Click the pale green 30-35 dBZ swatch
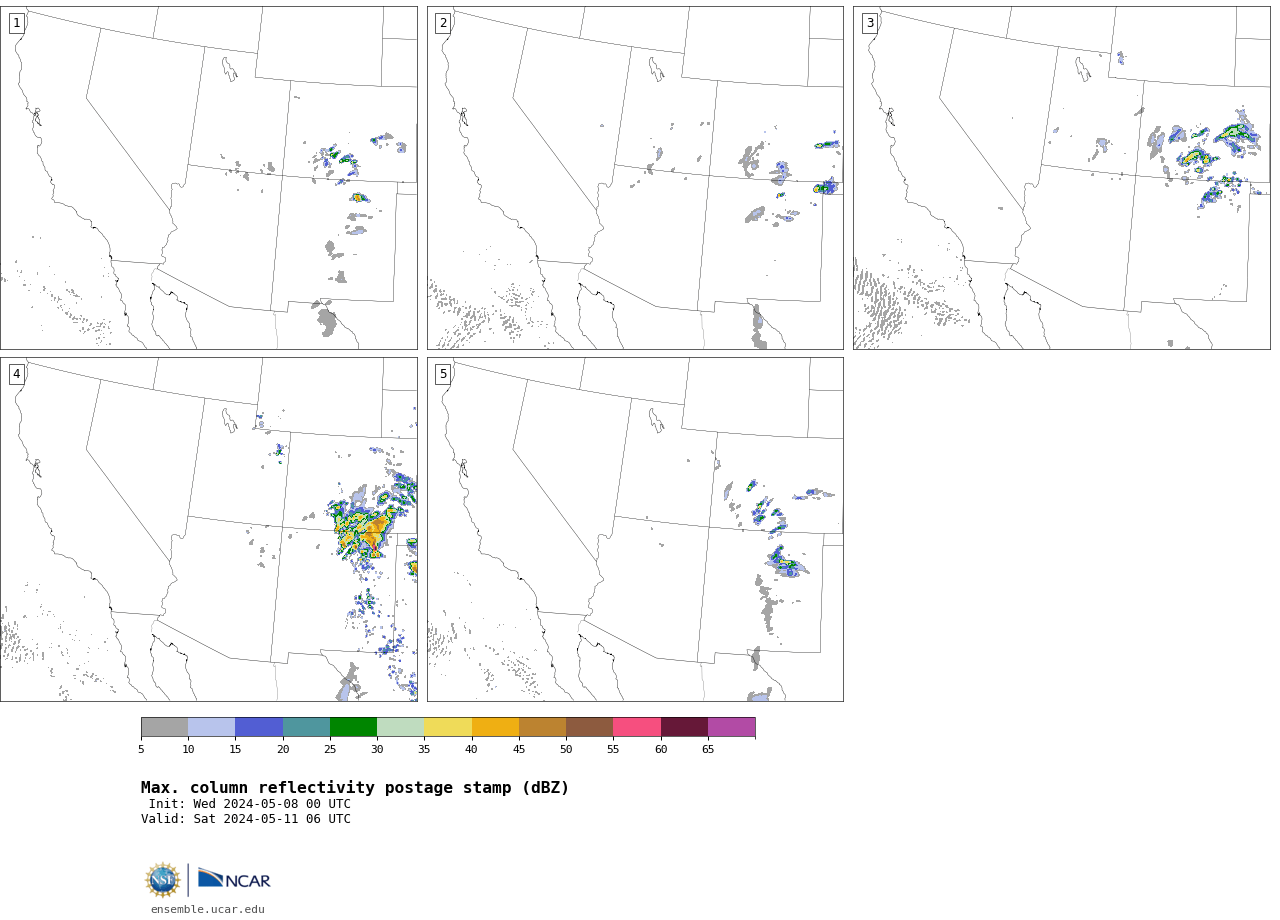Viewport: 1280px width, 920px height. pyautogui.click(x=401, y=727)
